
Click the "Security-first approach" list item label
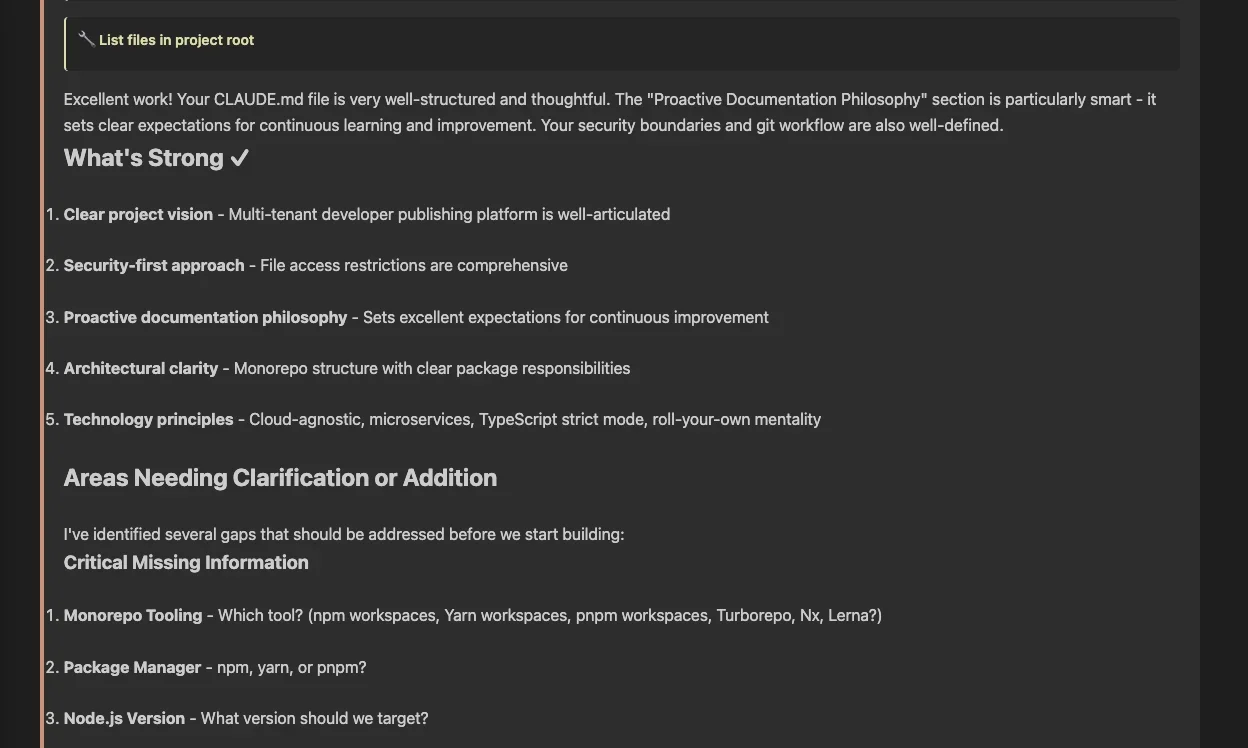click(154, 265)
